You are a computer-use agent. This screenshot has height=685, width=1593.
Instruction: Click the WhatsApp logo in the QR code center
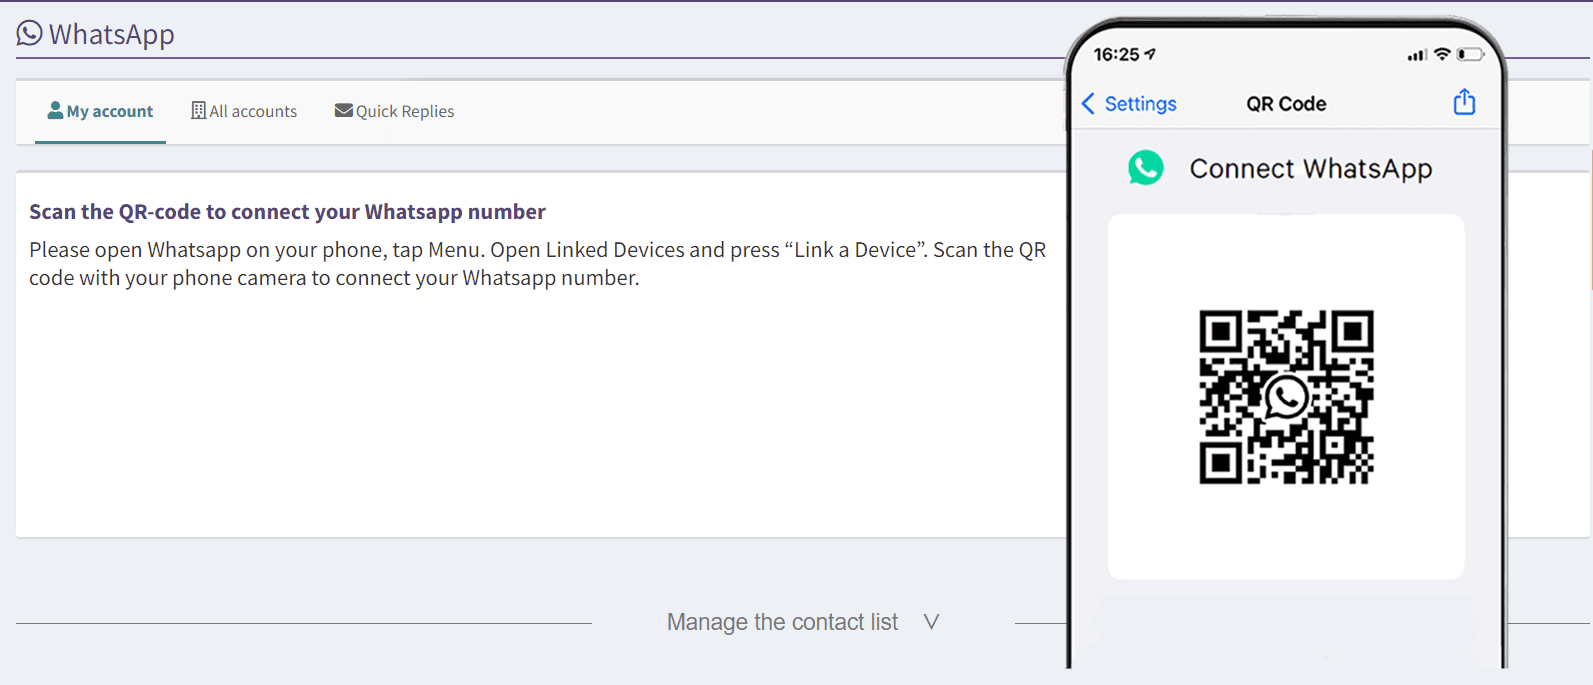(1286, 397)
